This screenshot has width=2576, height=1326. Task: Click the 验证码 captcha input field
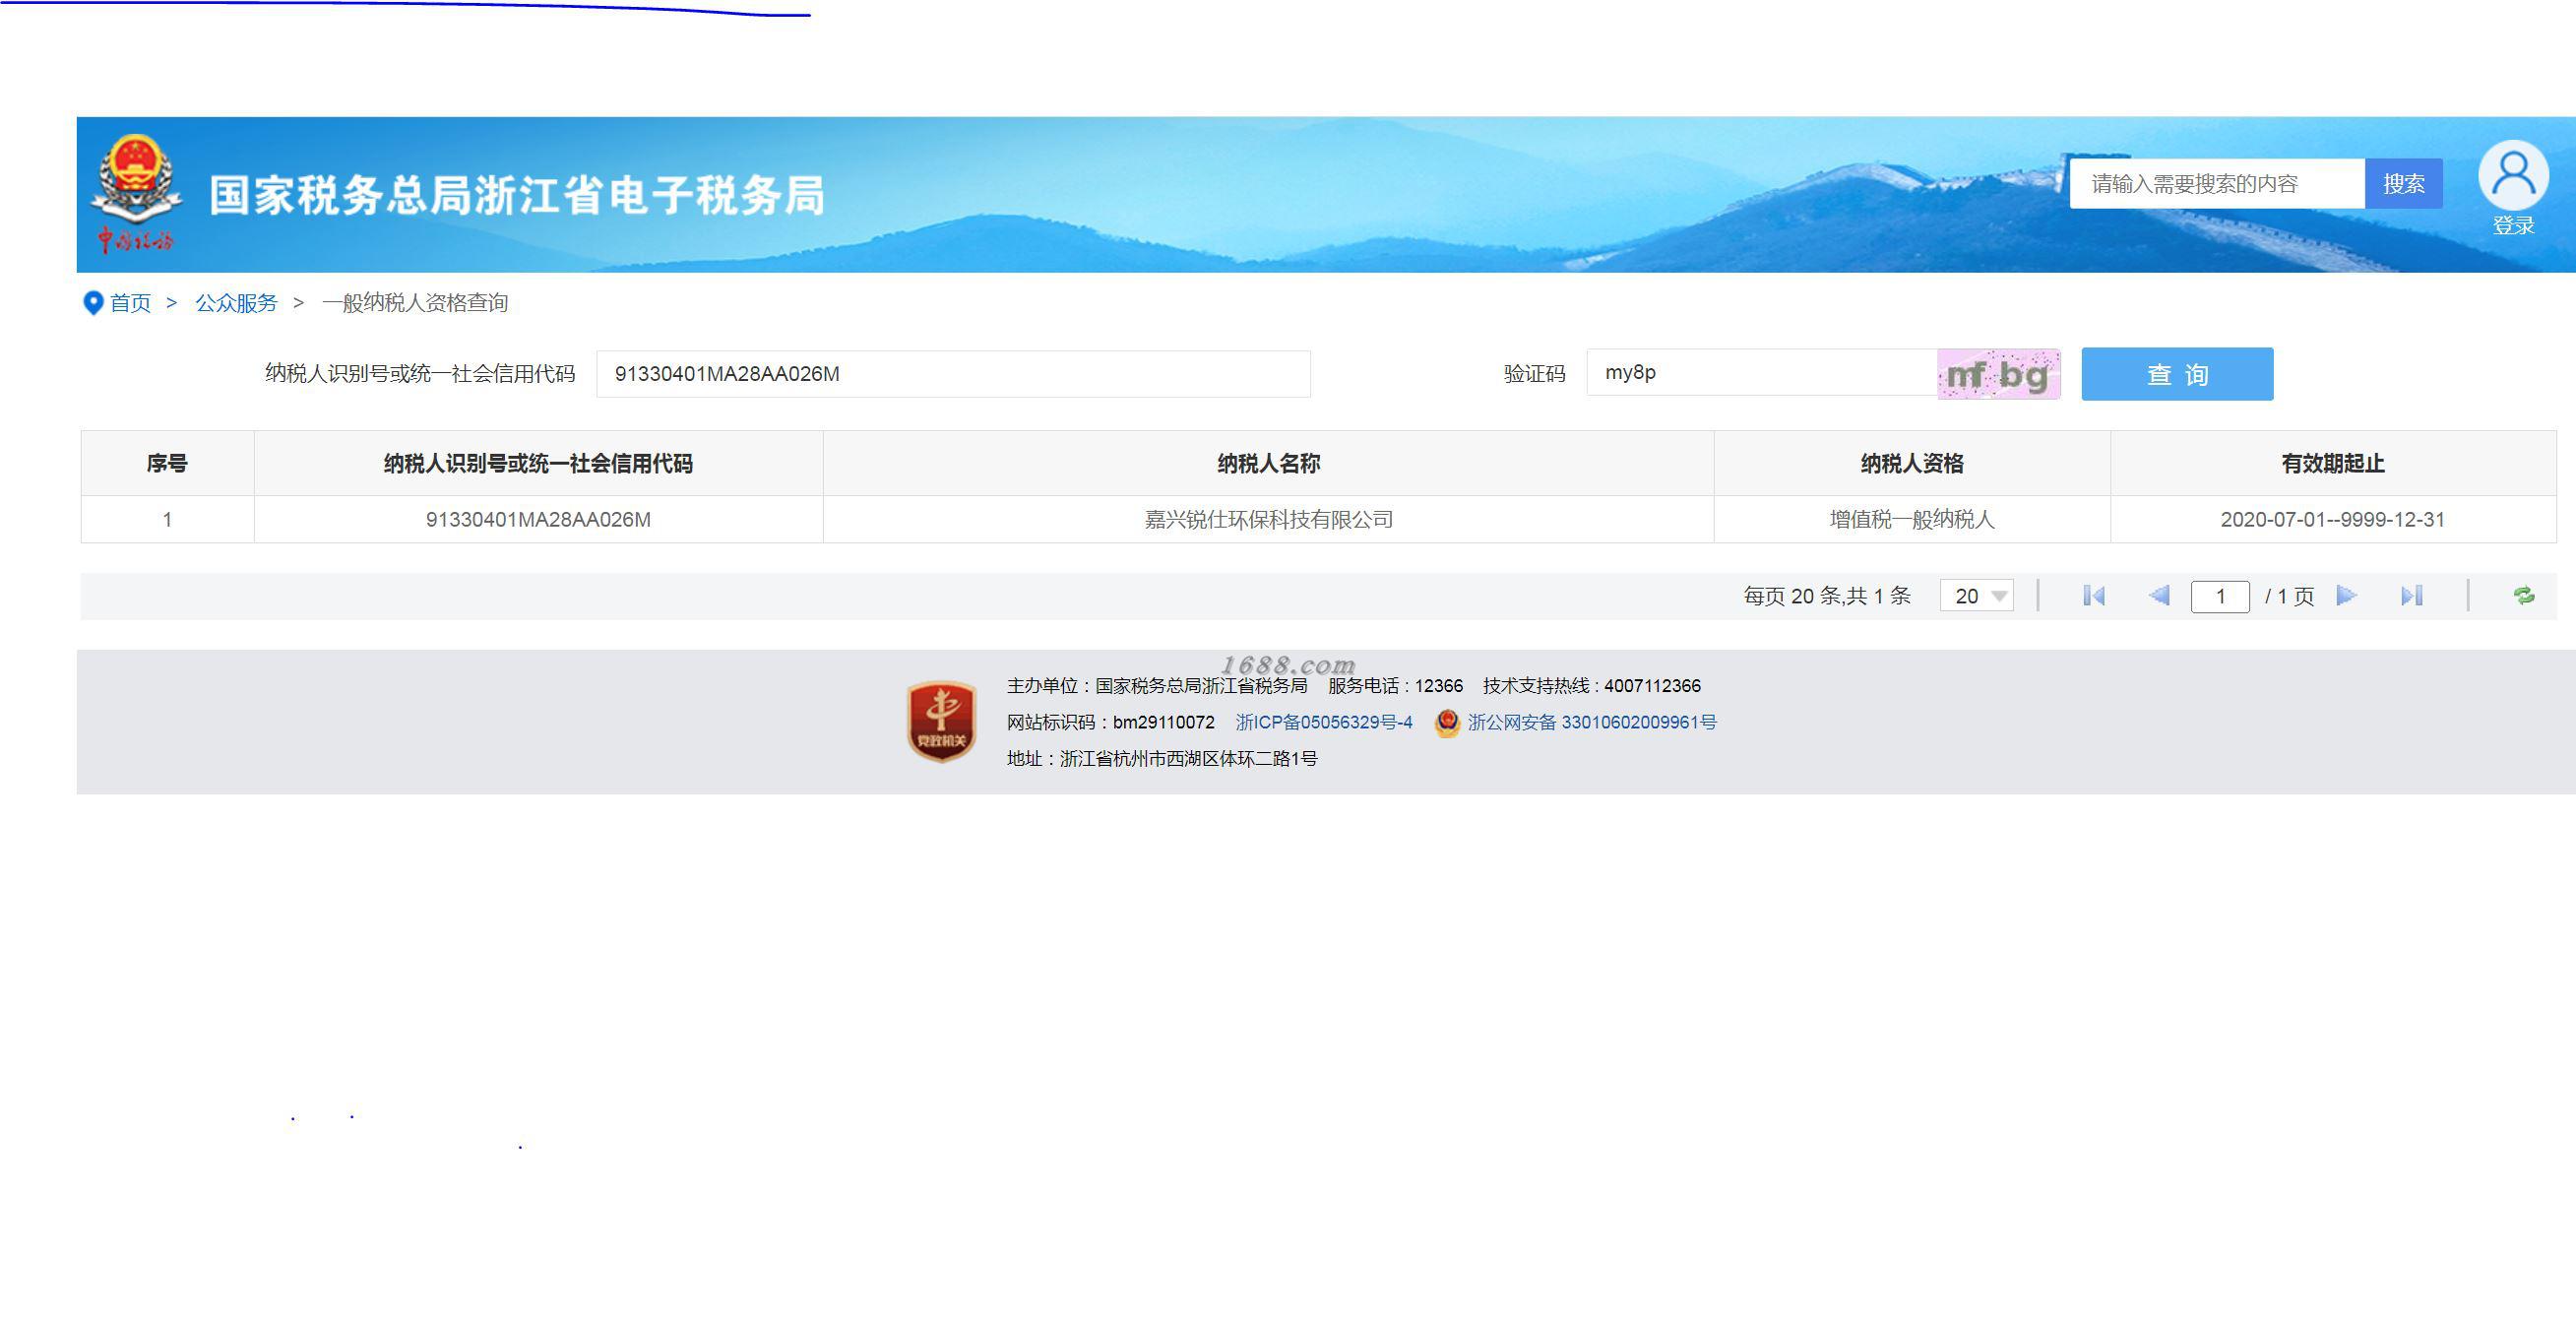point(1760,373)
